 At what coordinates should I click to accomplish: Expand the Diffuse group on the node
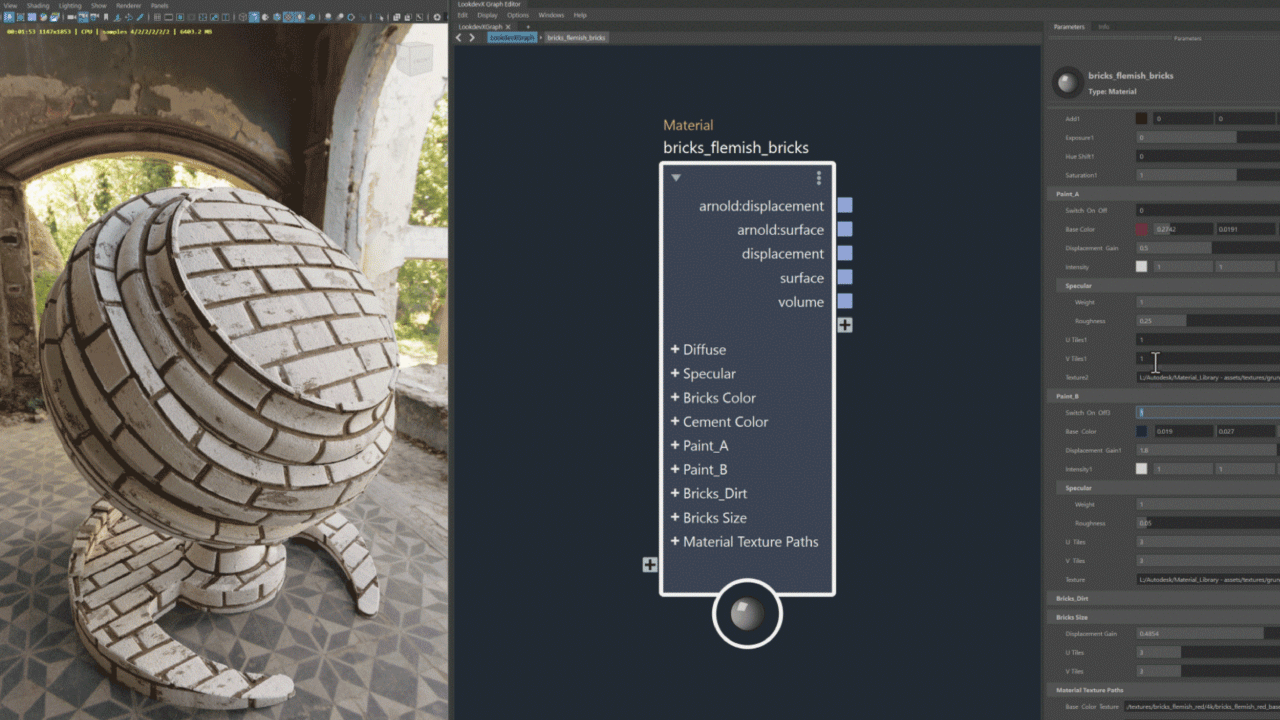pyautogui.click(x=675, y=349)
